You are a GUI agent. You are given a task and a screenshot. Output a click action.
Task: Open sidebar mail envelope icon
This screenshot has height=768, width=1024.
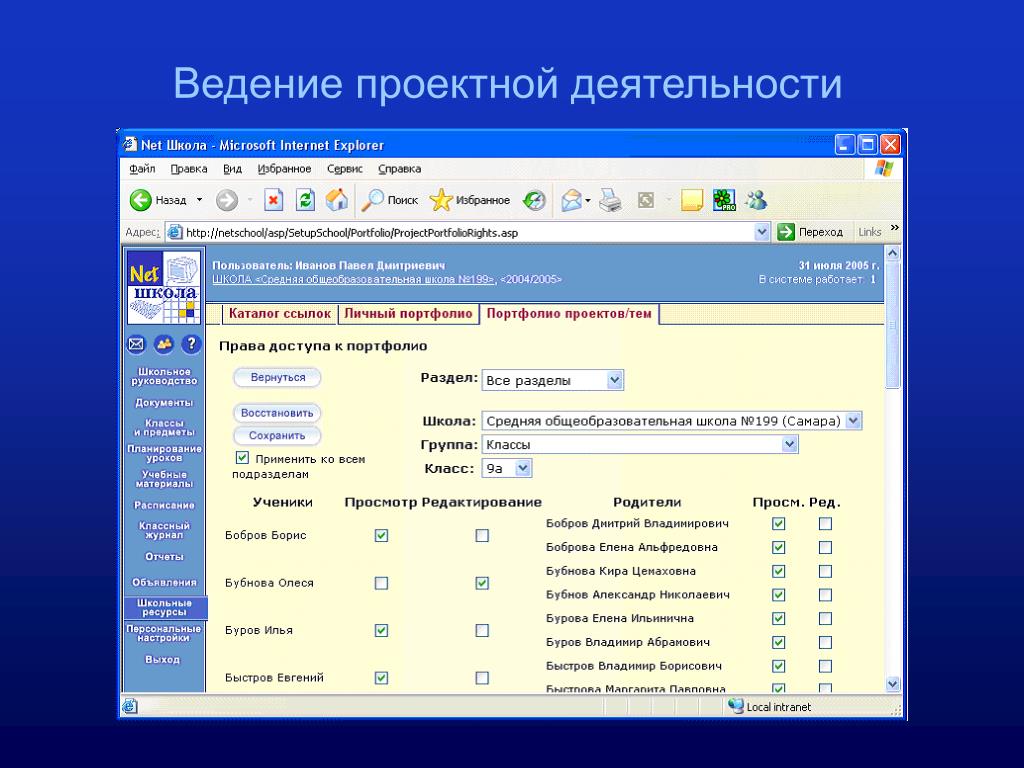click(x=136, y=344)
